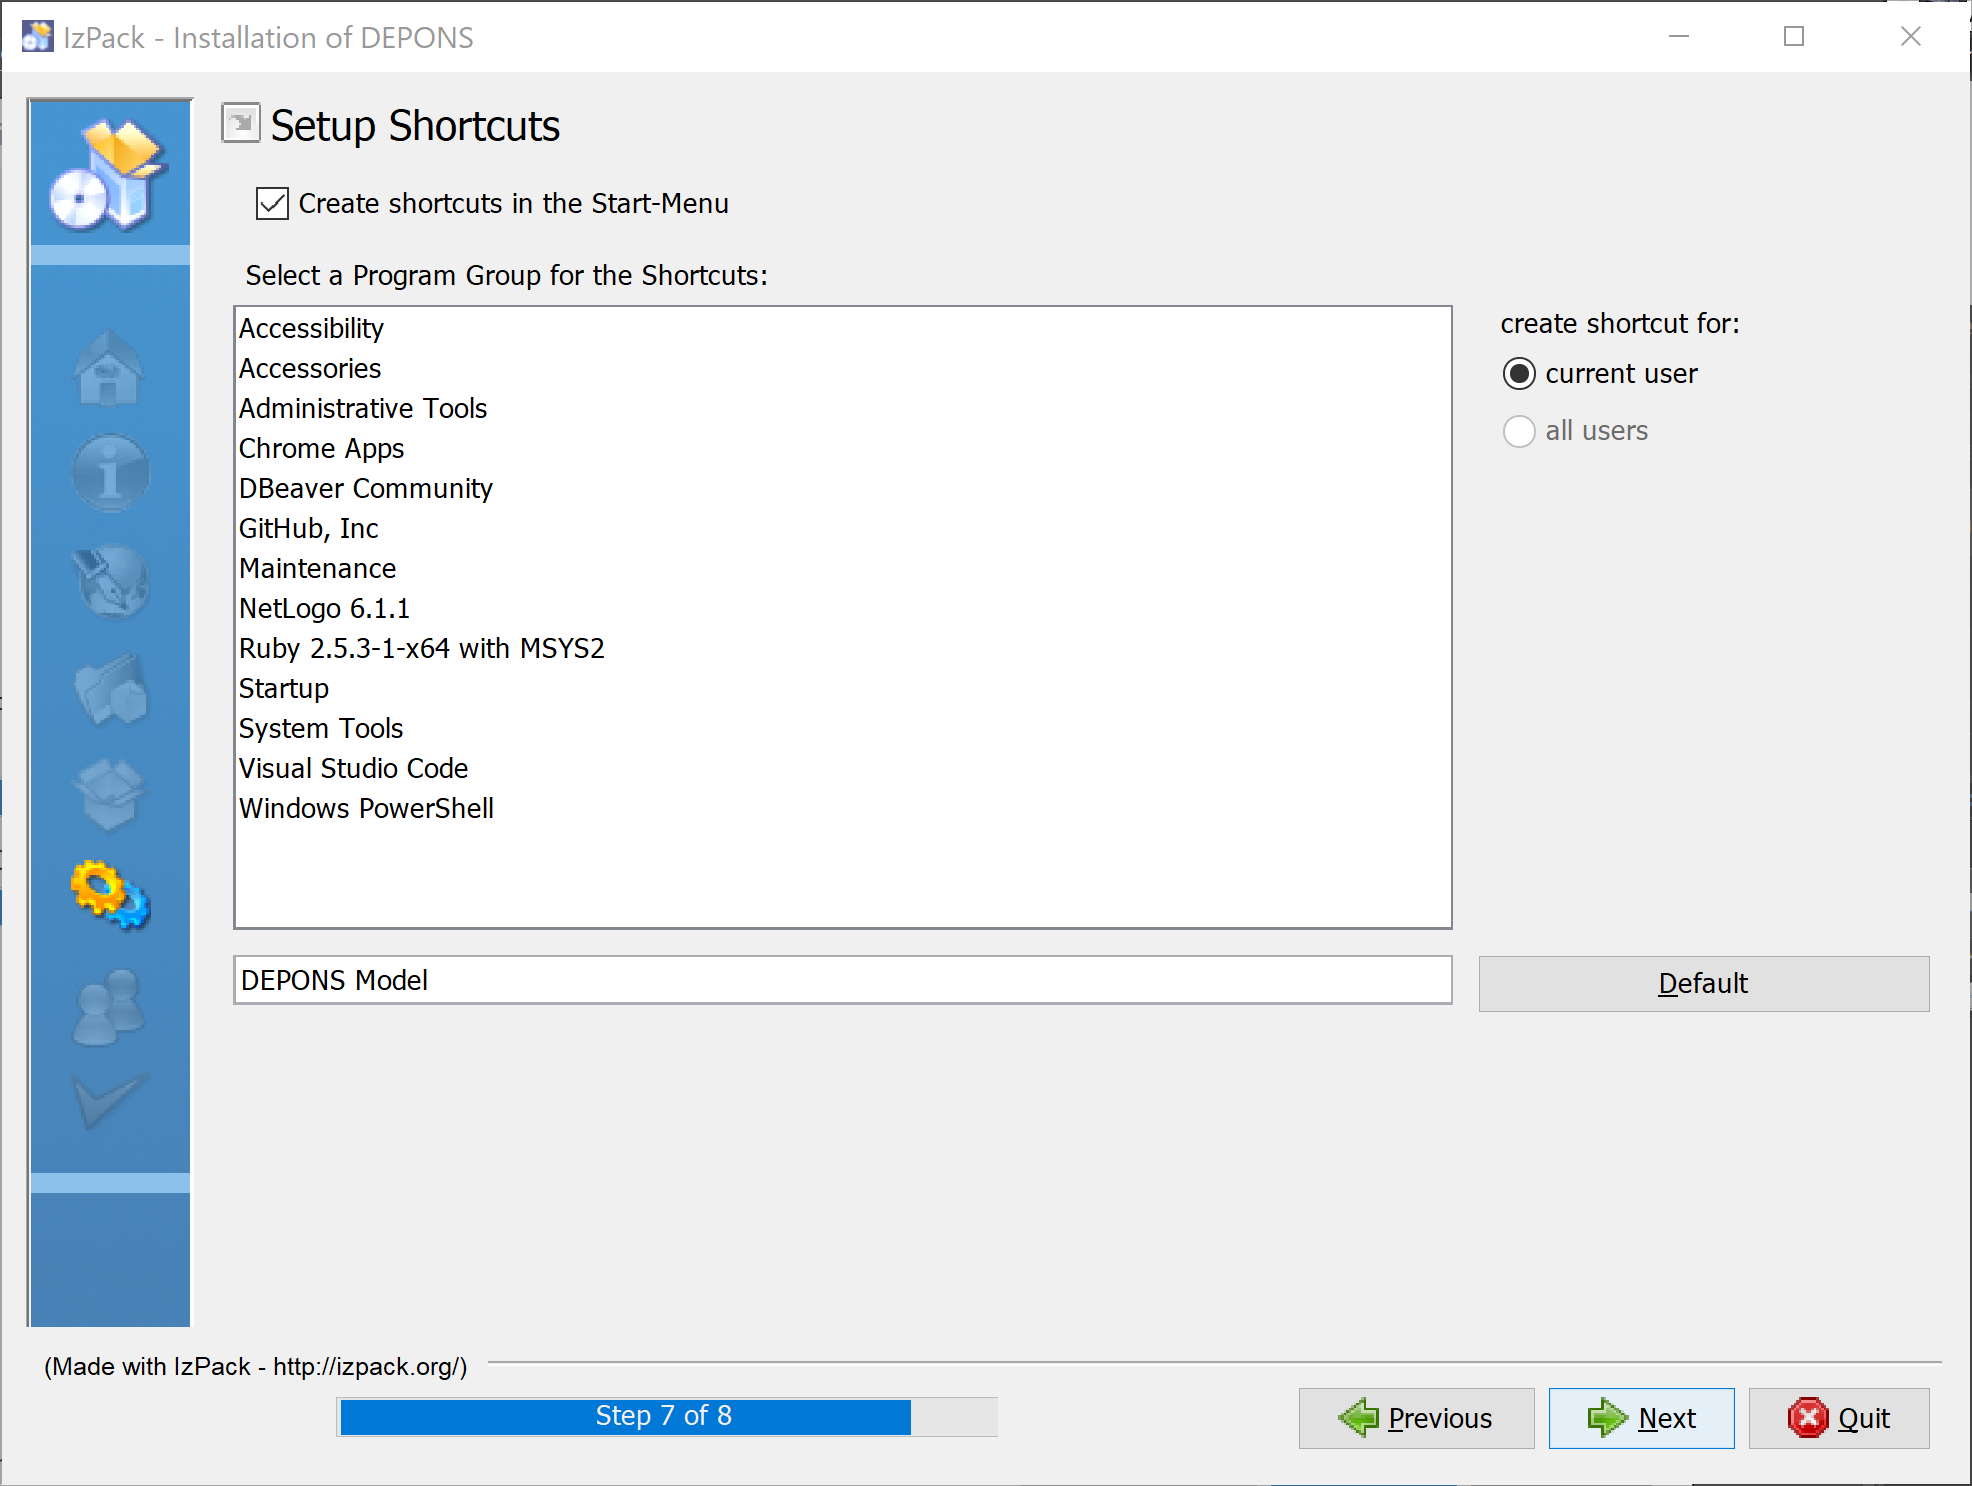Click the DEPONS Model group name field
The image size is (1972, 1486).
842,980
